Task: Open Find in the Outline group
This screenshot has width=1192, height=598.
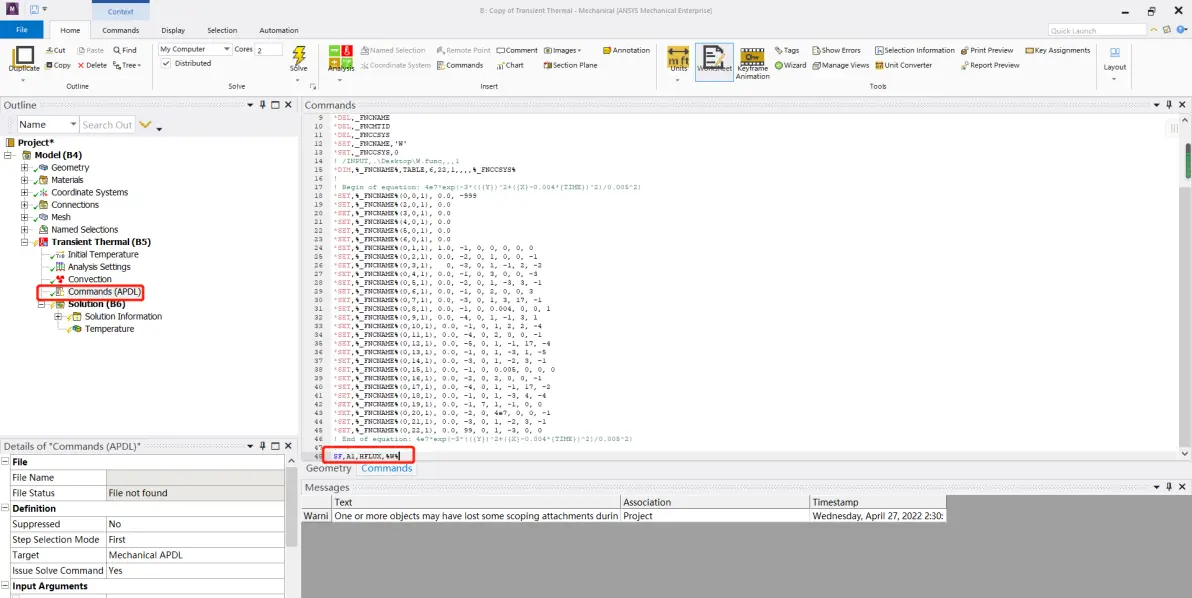Action: click(125, 50)
